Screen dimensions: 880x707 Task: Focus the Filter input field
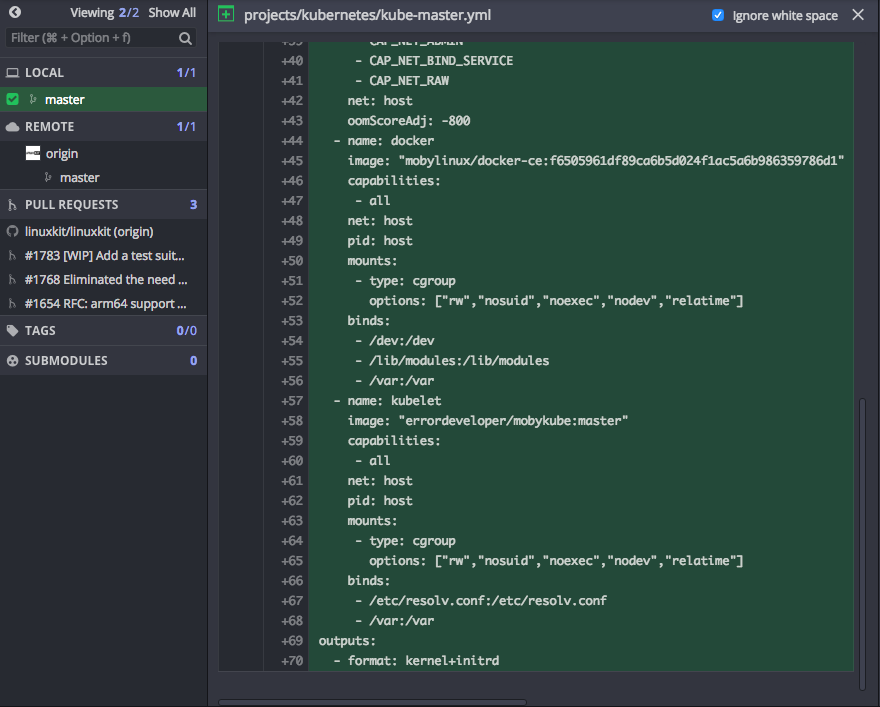(90, 38)
